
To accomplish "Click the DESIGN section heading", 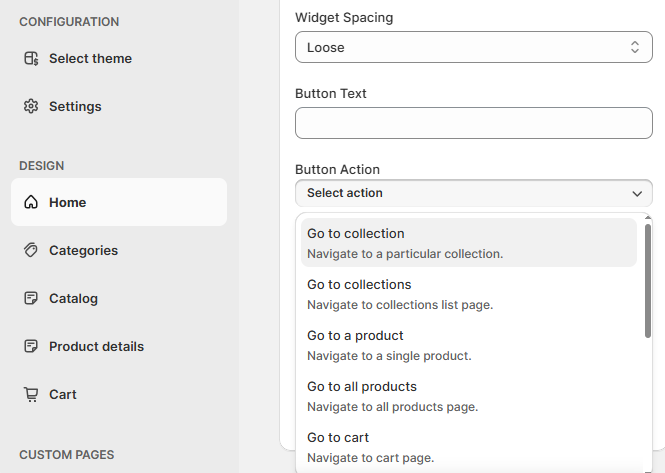I will click(x=42, y=165).
